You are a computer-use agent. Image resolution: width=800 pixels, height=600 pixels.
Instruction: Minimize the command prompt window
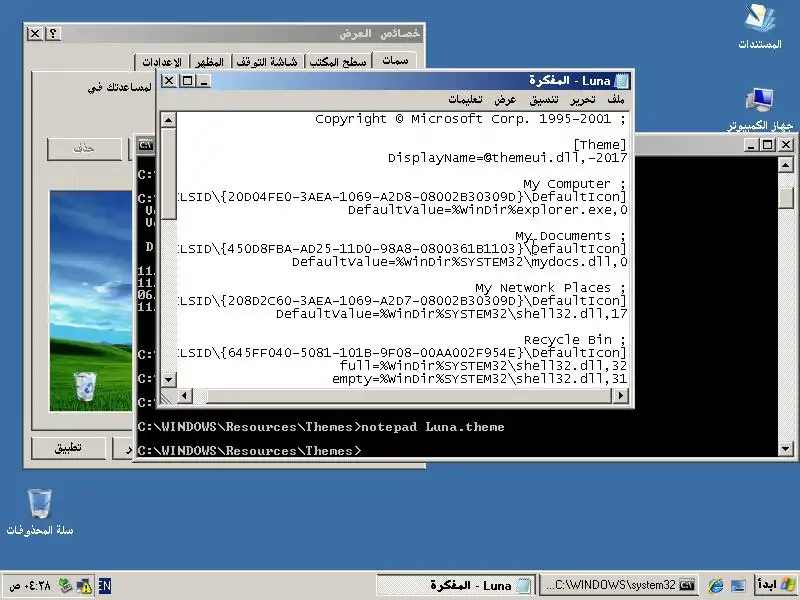749,145
